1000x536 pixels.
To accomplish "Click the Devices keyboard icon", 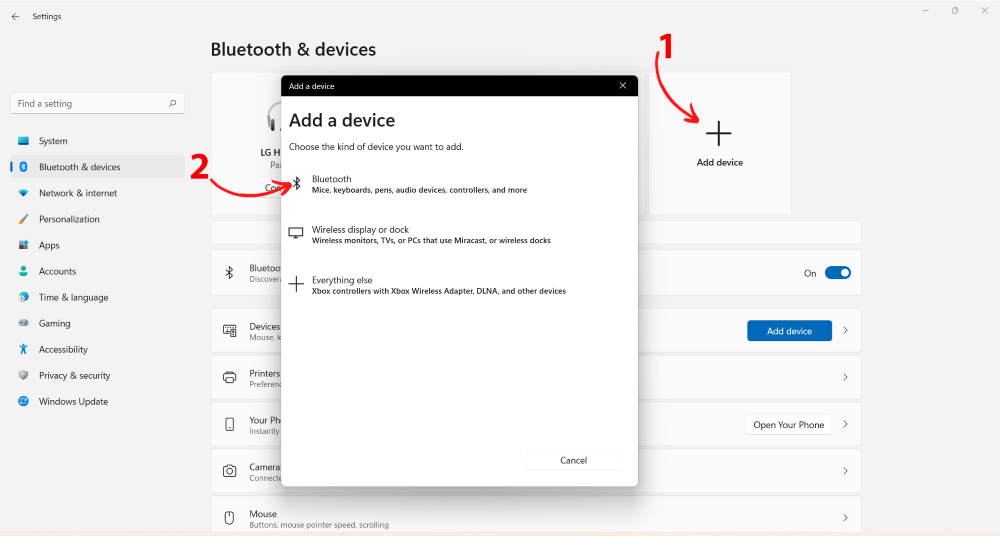I will pos(230,331).
